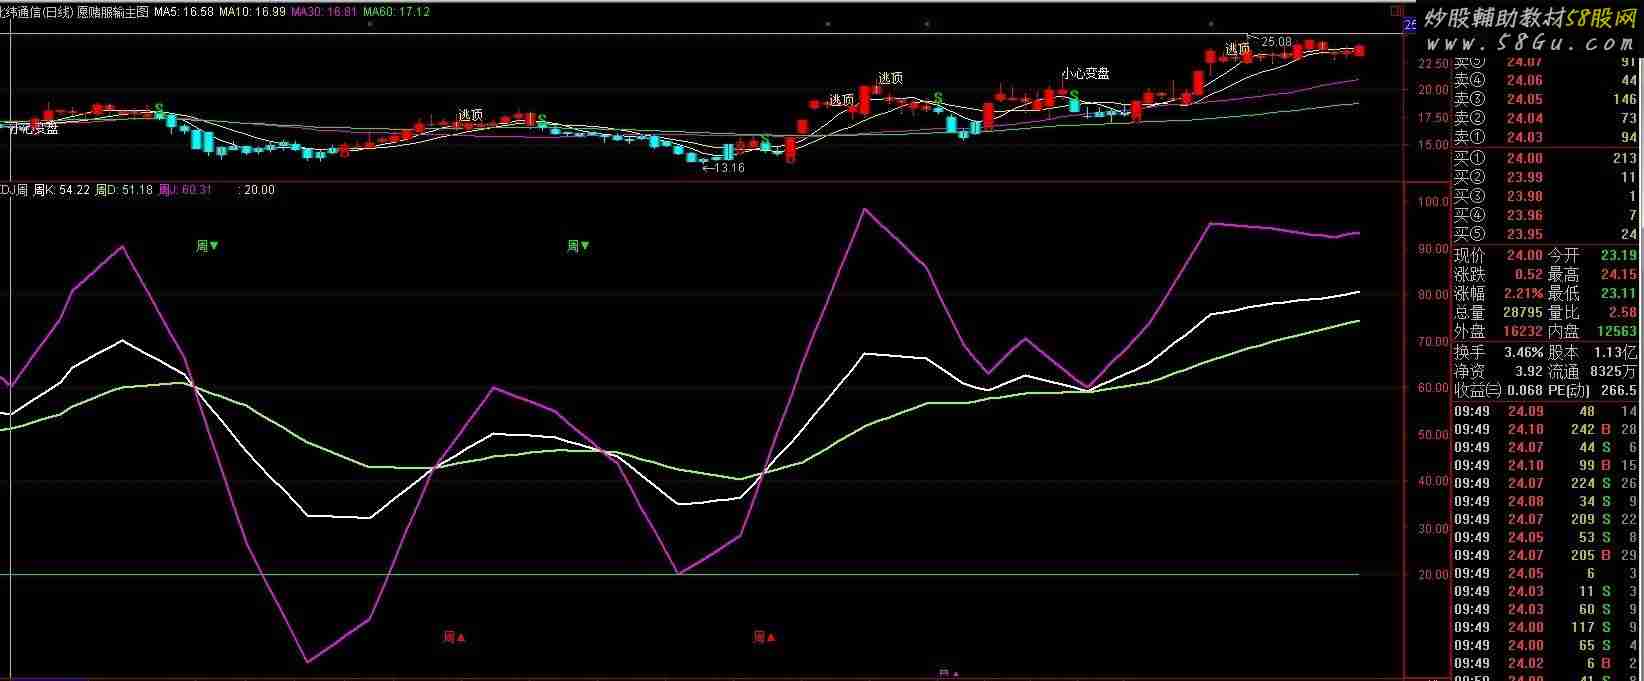Viewport: 1644px width, 681px height.
Task: Click the 量比 2.58 volume ratio
Action: click(x=1622, y=312)
